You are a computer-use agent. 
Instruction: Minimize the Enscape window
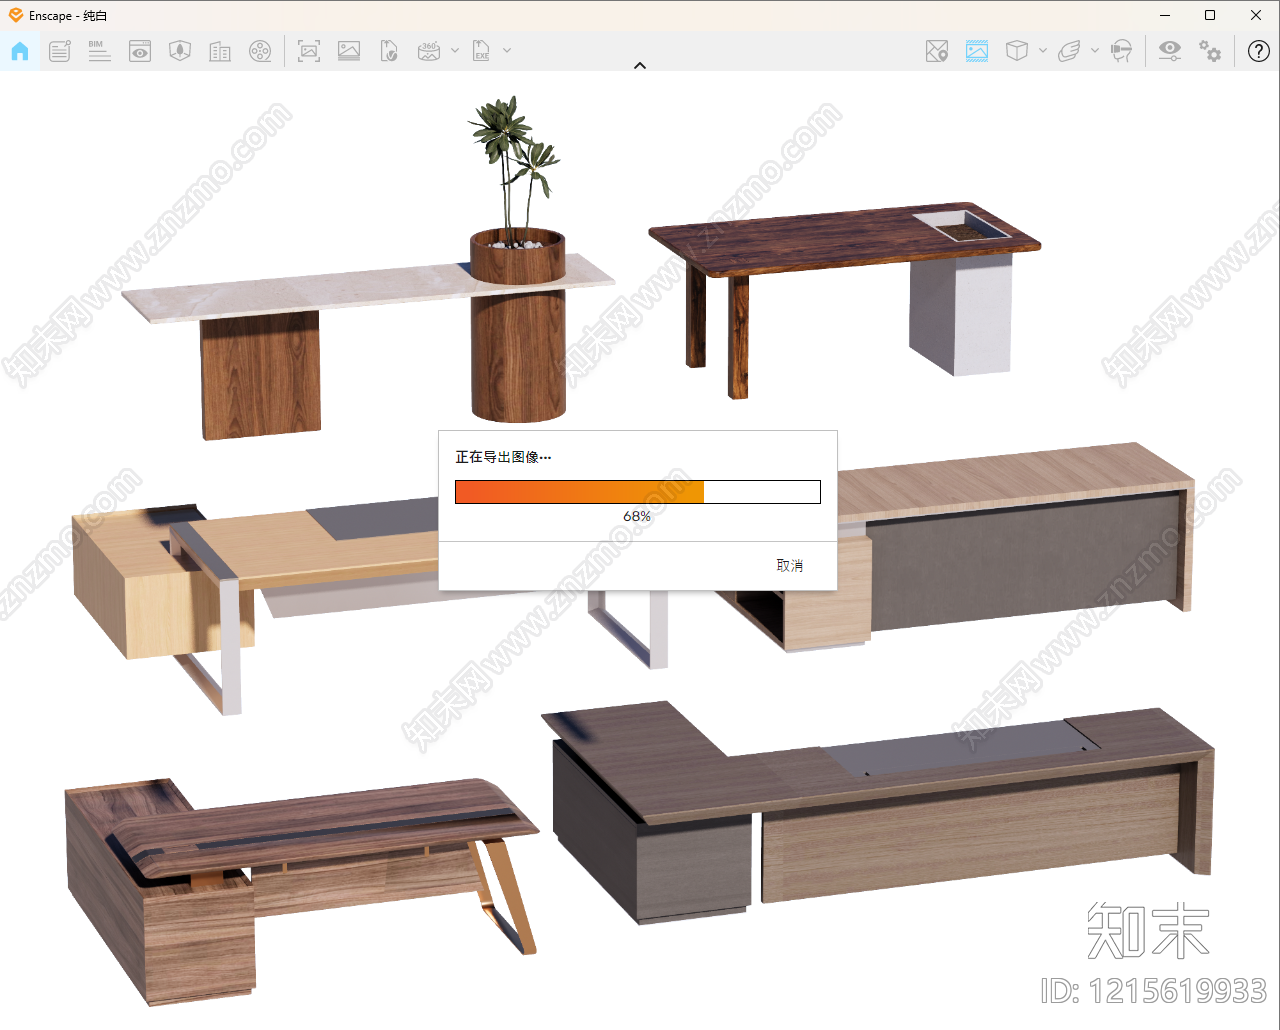(x=1166, y=15)
